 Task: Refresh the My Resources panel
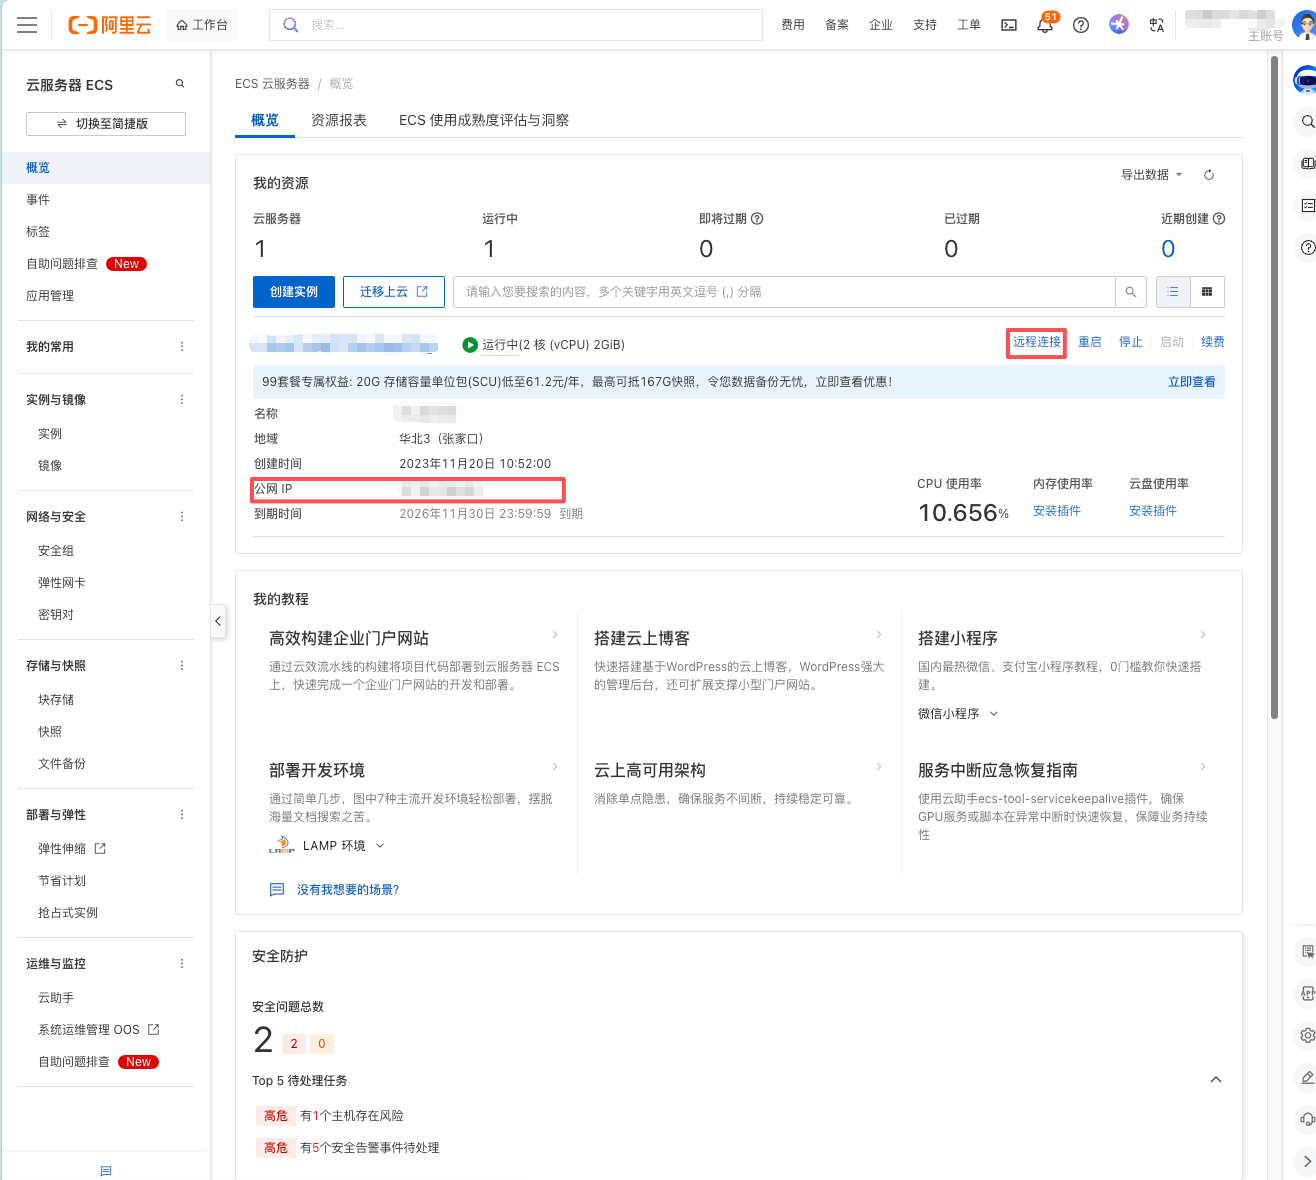(x=1209, y=175)
